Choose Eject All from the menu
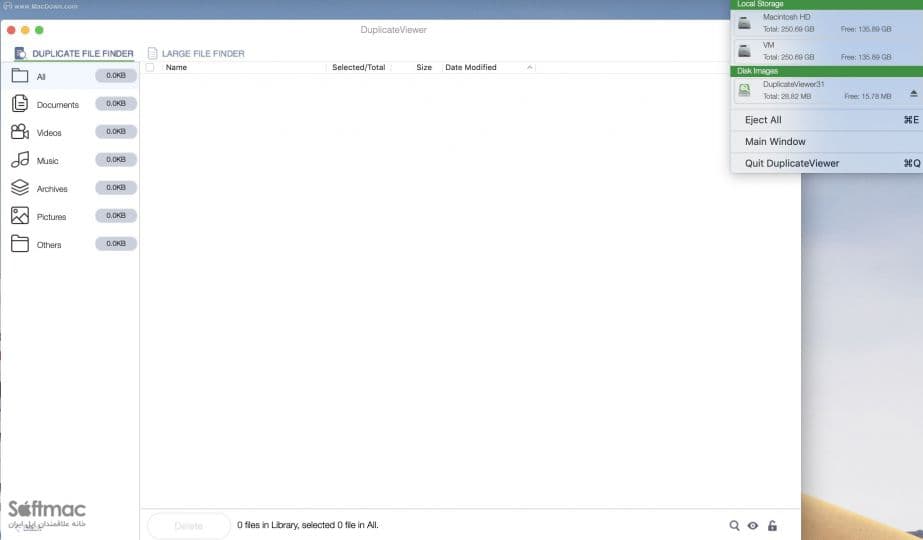Image resolution: width=923 pixels, height=540 pixels. click(x=826, y=120)
